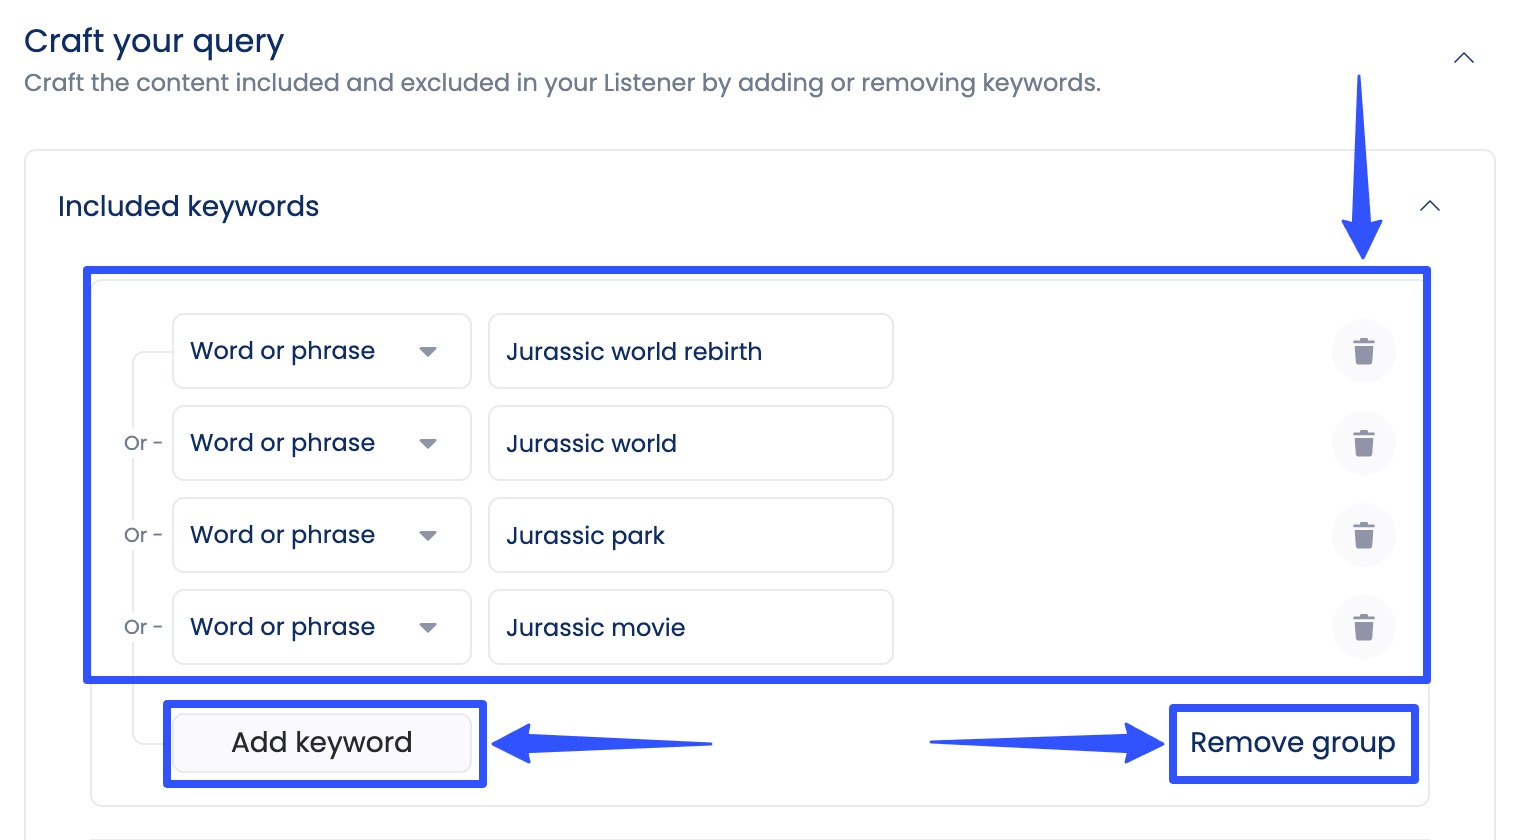
Task: Click inside the "Jurassic park" text field
Action: [690, 535]
